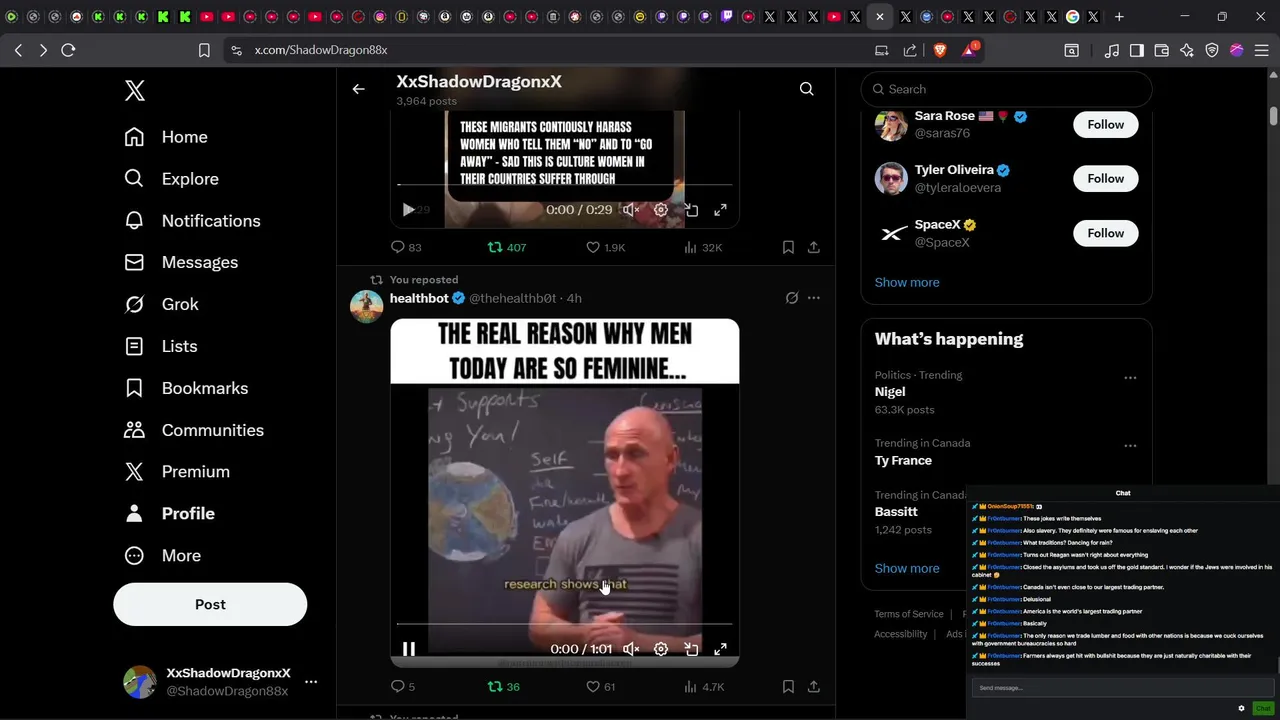This screenshot has width=1280, height=720.
Task: Open the three-dot menu on healthbot post
Action: (x=814, y=298)
